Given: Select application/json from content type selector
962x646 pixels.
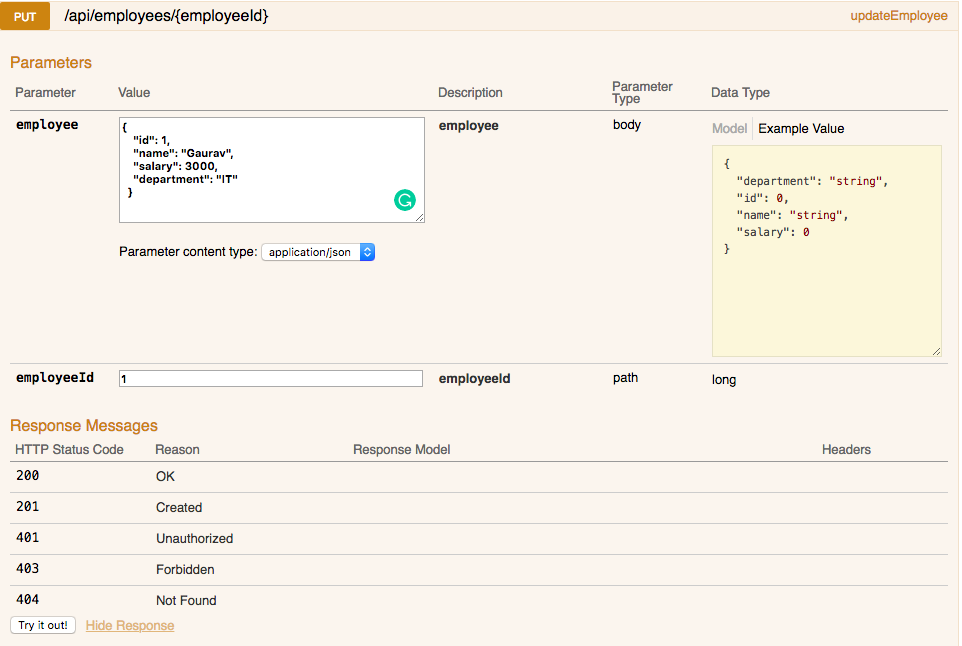Looking at the screenshot, I should pyautogui.click(x=310, y=252).
